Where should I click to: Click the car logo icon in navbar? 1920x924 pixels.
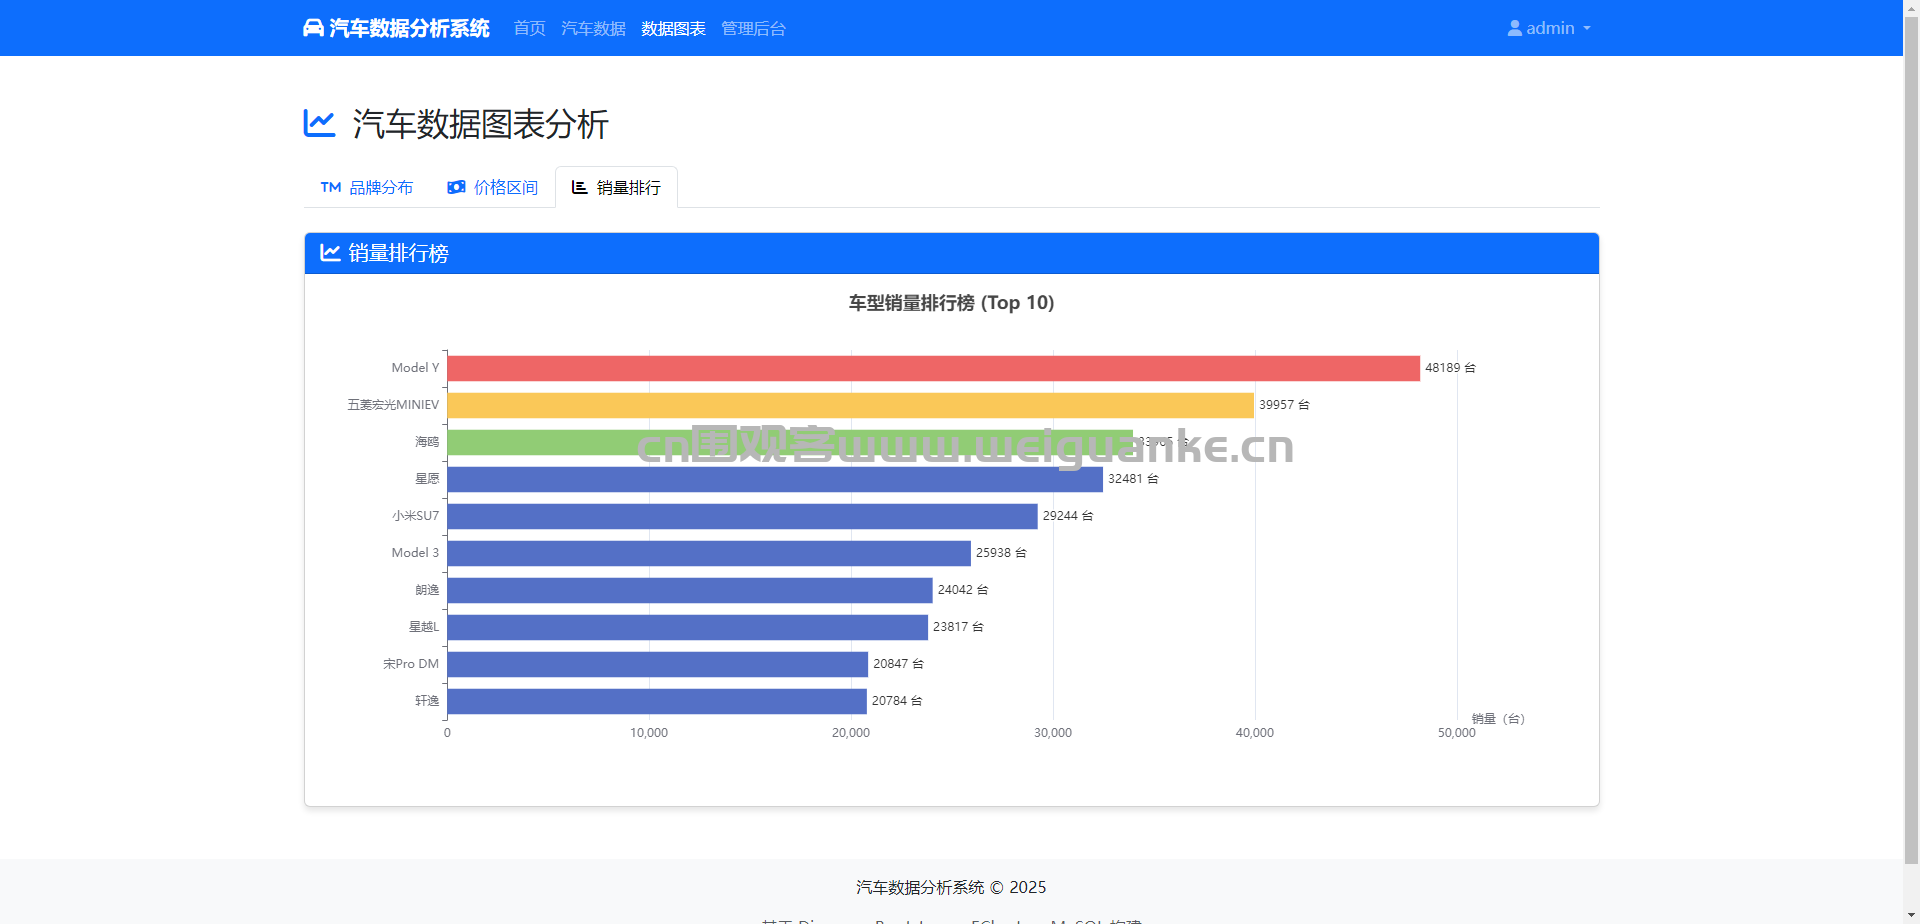pos(313,28)
